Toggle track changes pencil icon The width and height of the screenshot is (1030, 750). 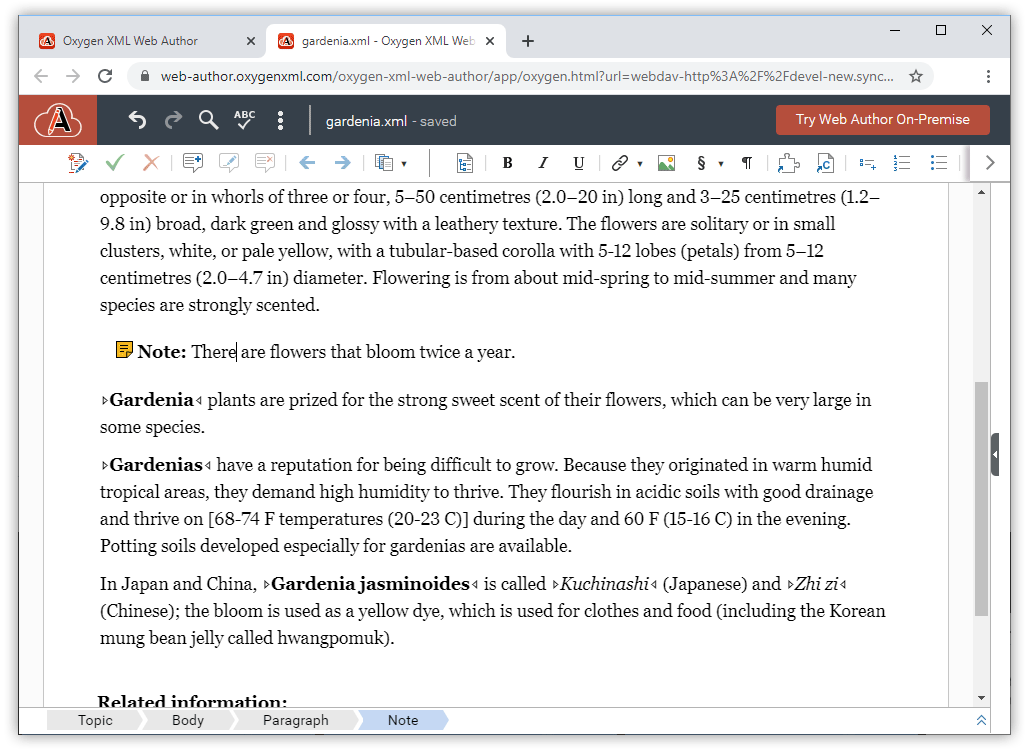[78, 163]
